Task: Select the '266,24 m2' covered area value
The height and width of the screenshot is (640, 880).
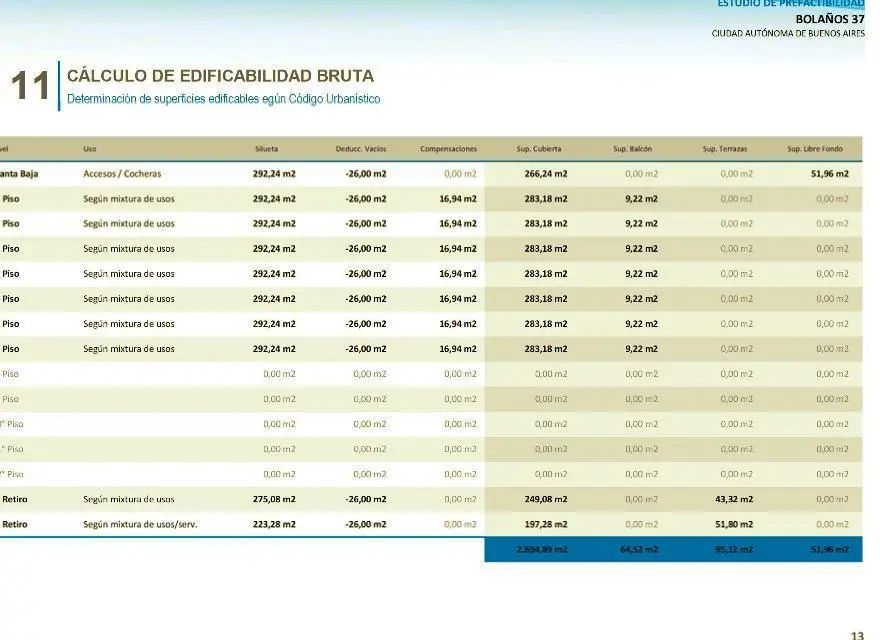Action: point(546,174)
